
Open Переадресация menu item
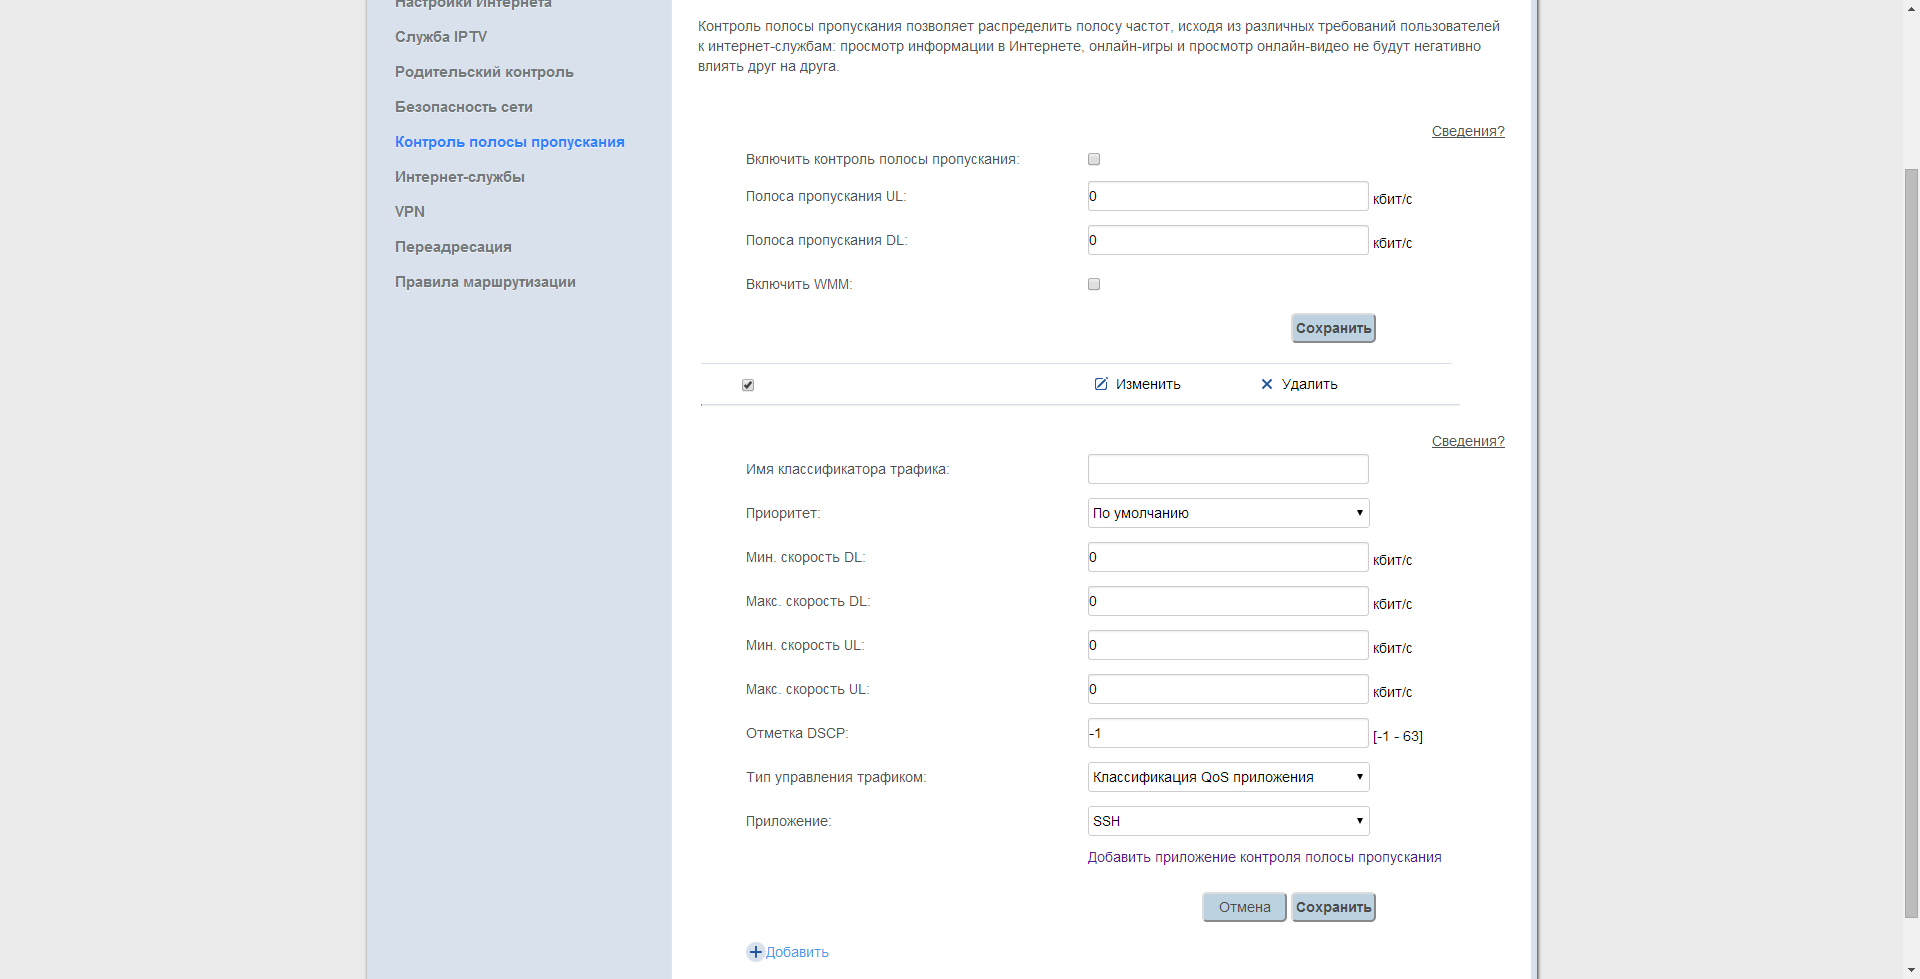[x=453, y=247]
